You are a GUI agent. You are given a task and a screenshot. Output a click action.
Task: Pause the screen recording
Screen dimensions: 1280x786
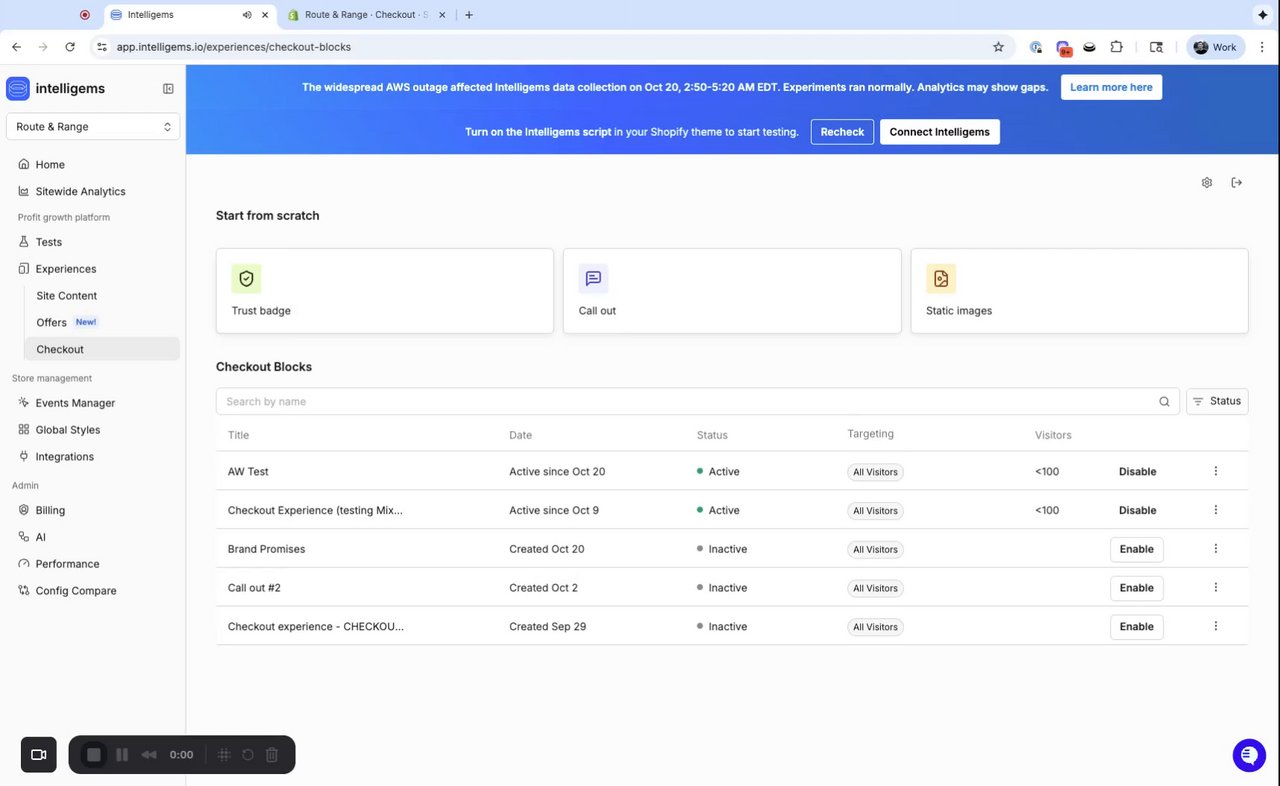(122, 755)
